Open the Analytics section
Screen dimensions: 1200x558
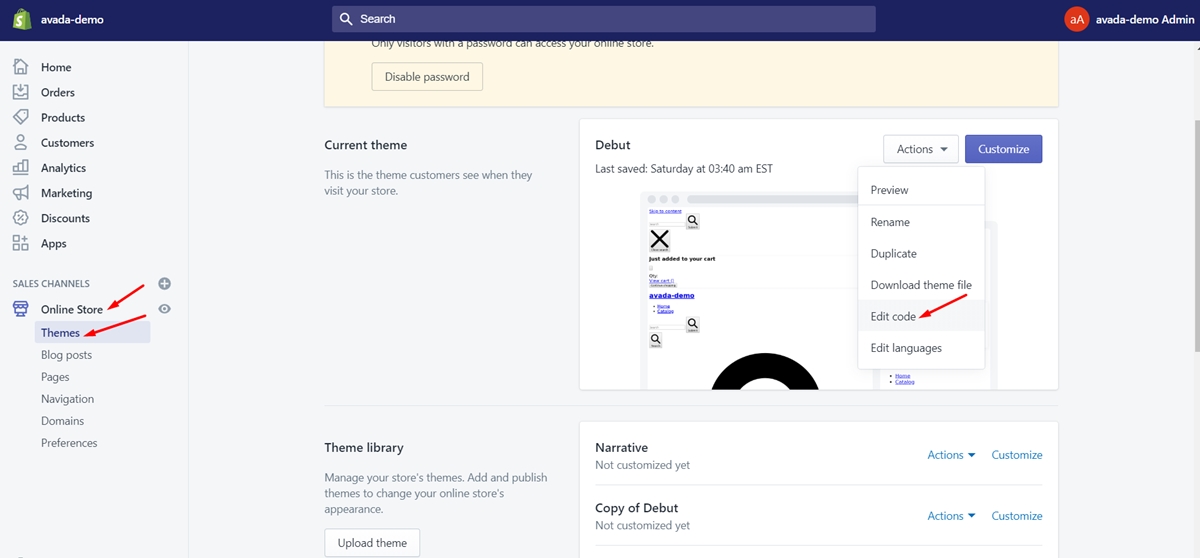click(x=63, y=168)
